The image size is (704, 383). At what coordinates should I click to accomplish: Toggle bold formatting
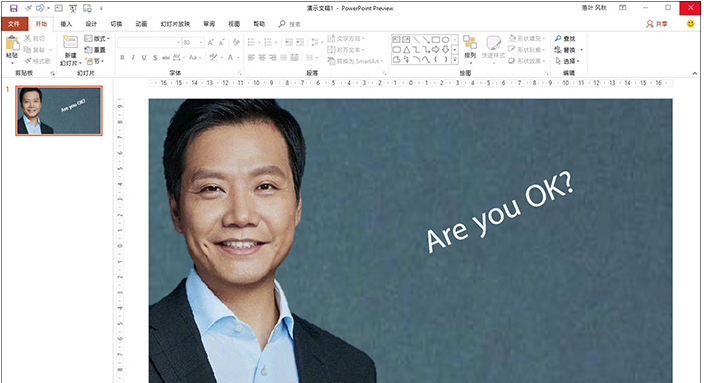tap(122, 57)
